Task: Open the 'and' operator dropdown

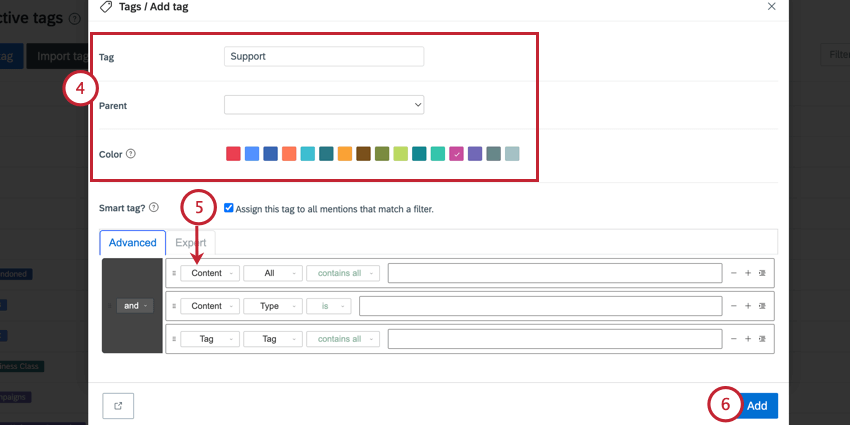Action: click(x=135, y=306)
